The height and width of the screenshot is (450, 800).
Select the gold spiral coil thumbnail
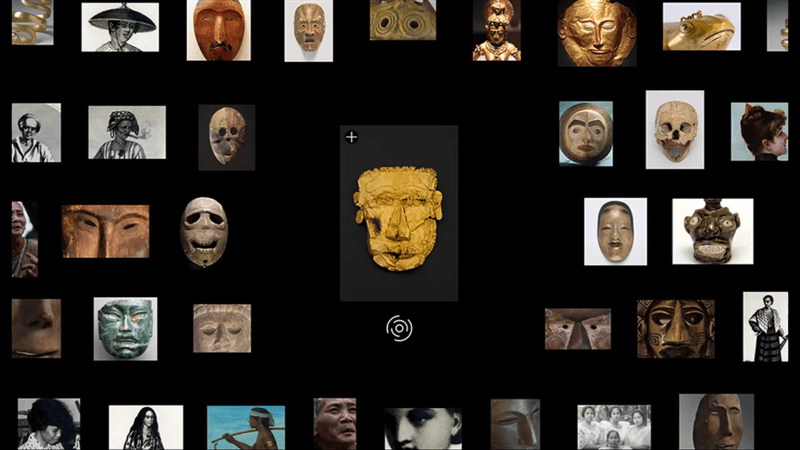[x=33, y=22]
